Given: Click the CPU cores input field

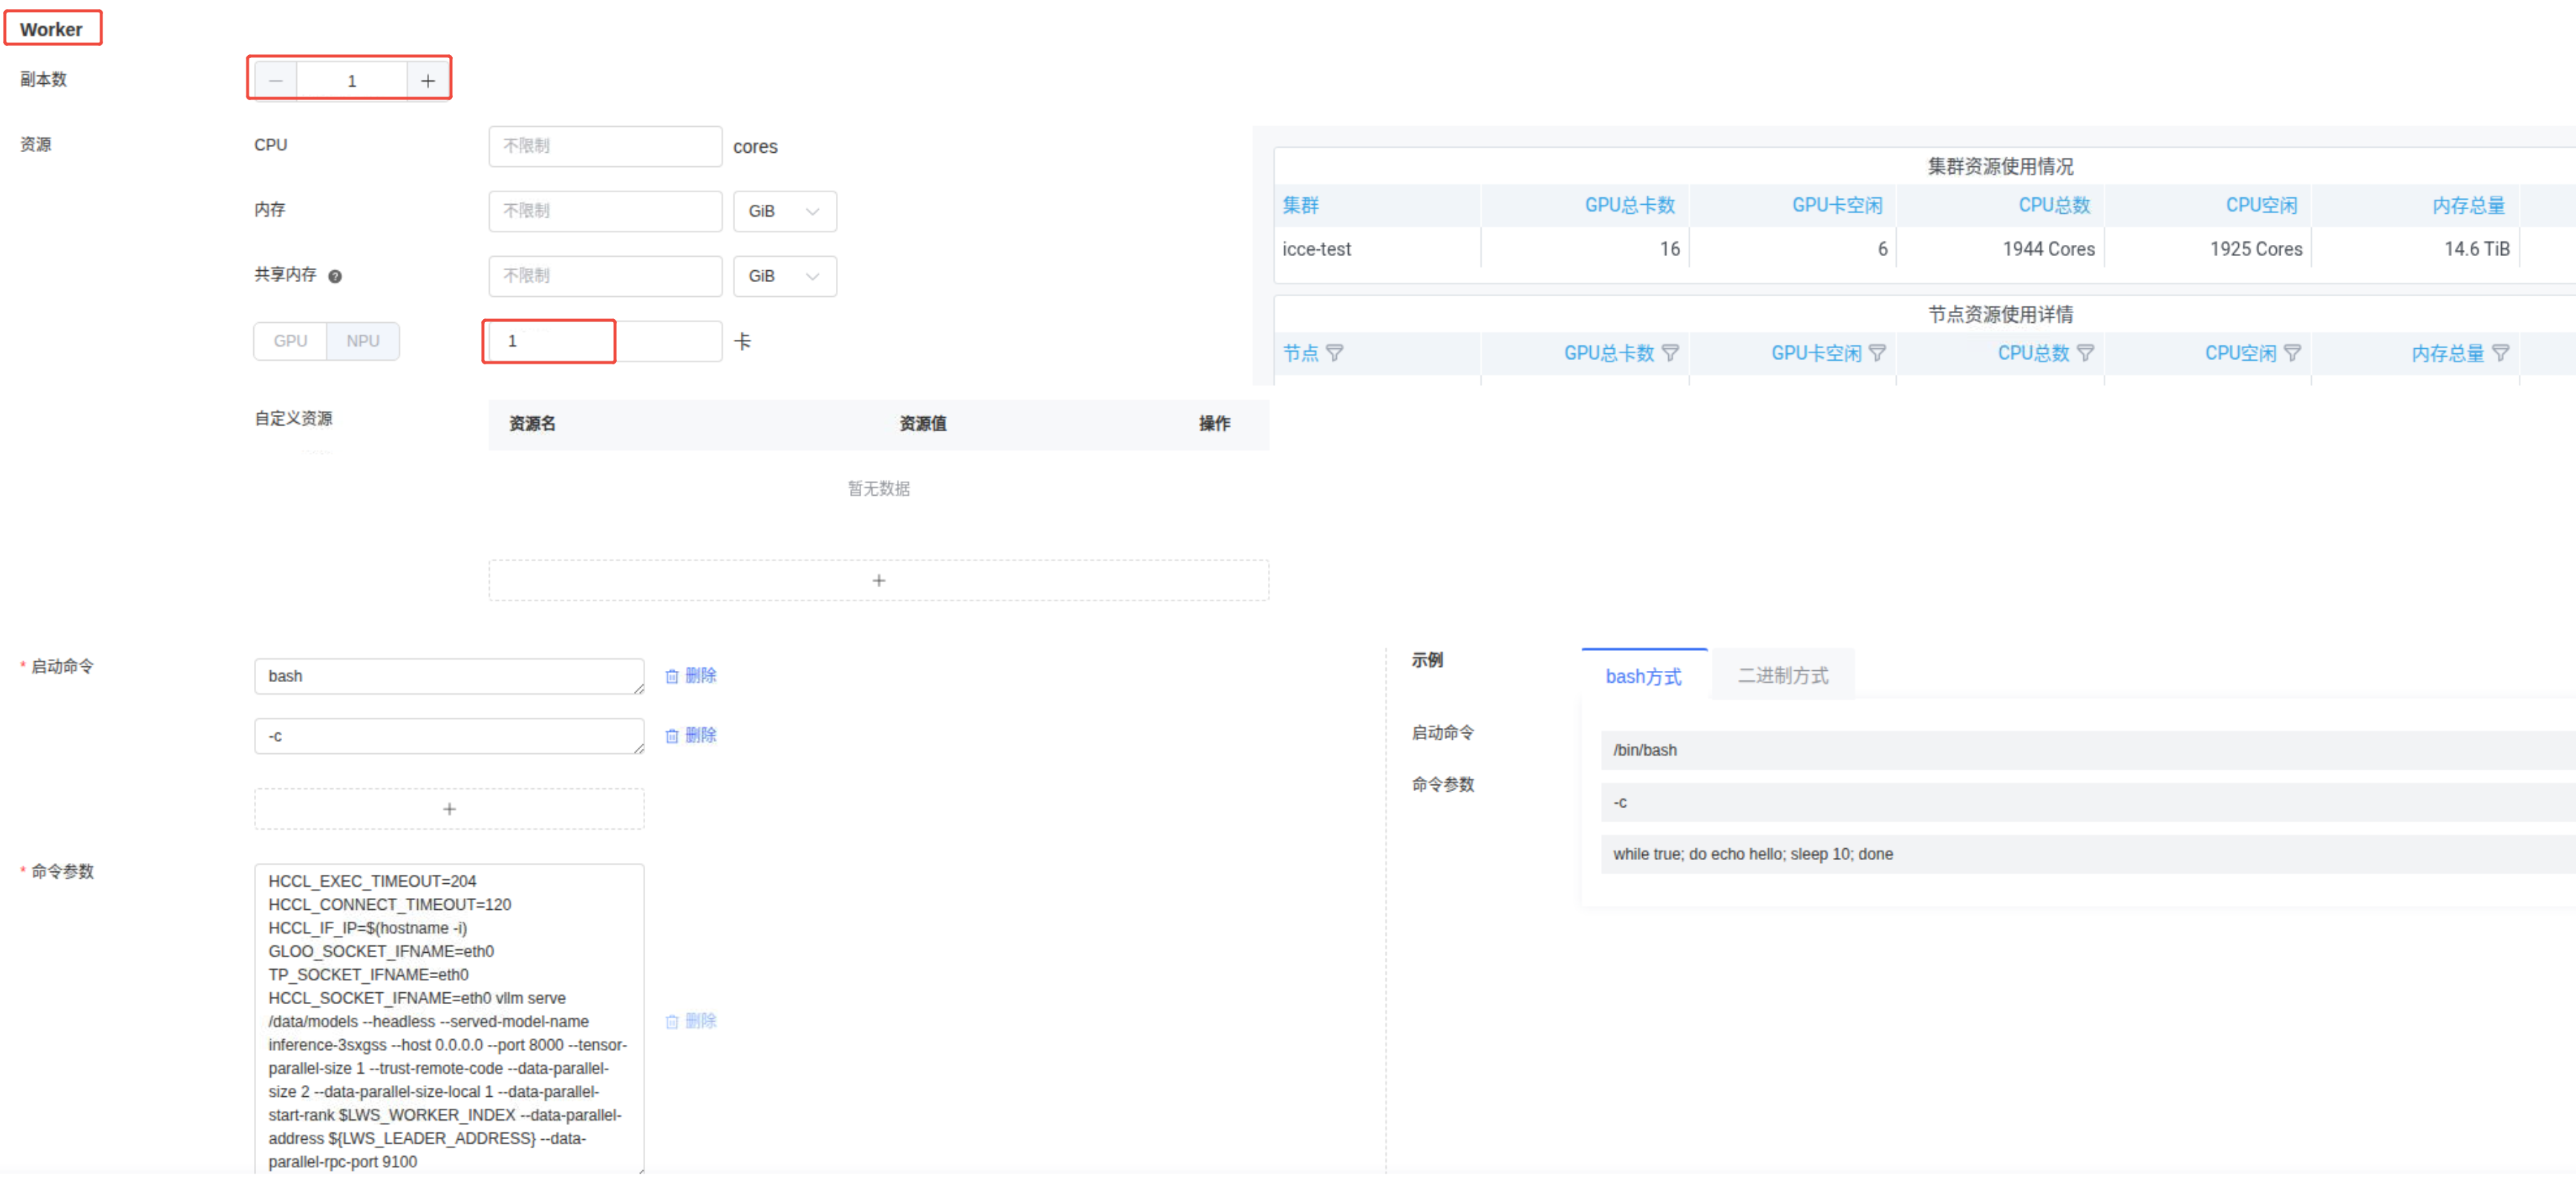Looking at the screenshot, I should [x=605, y=146].
